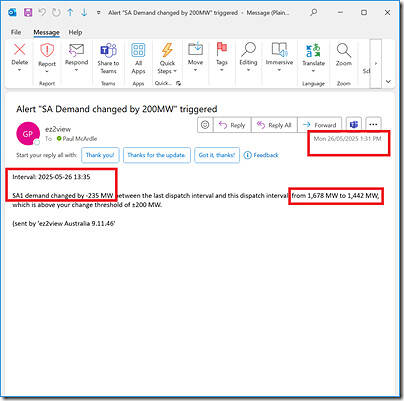
Task: Click the Outlook app icon in title bar
Action: 12,13
